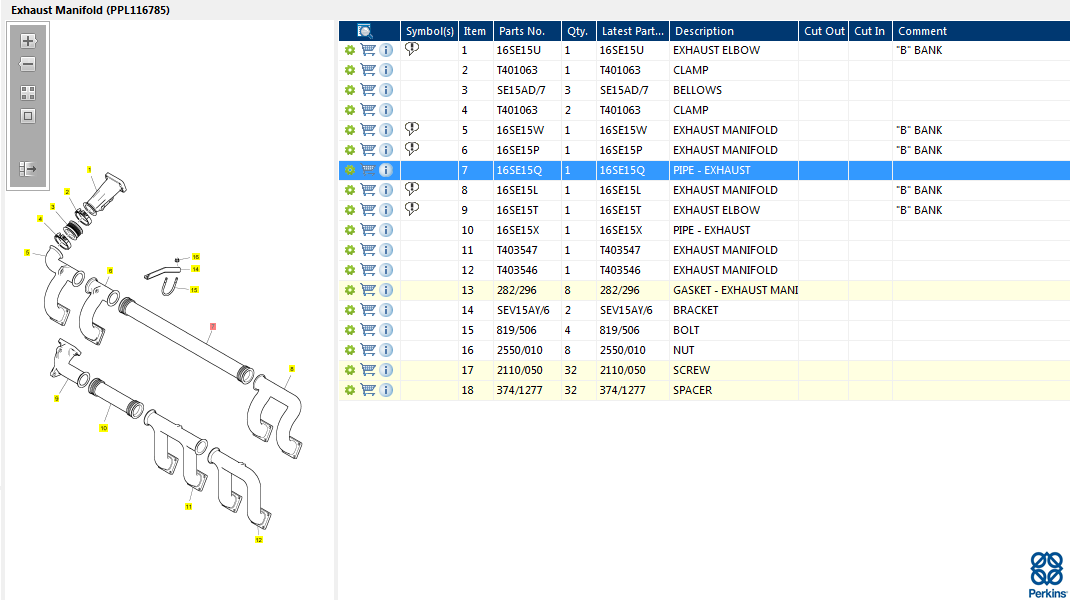Select callout 1 on the diagram
This screenshot has width=1070, height=600.
point(89,169)
